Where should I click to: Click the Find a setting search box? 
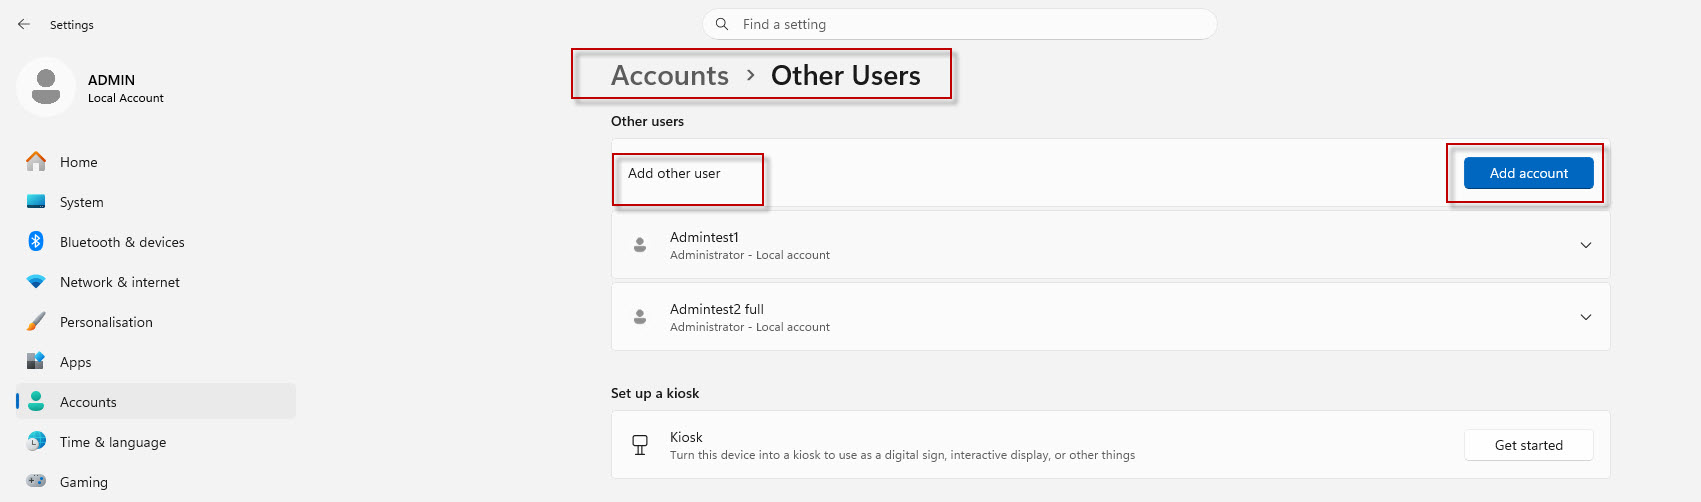point(959,24)
